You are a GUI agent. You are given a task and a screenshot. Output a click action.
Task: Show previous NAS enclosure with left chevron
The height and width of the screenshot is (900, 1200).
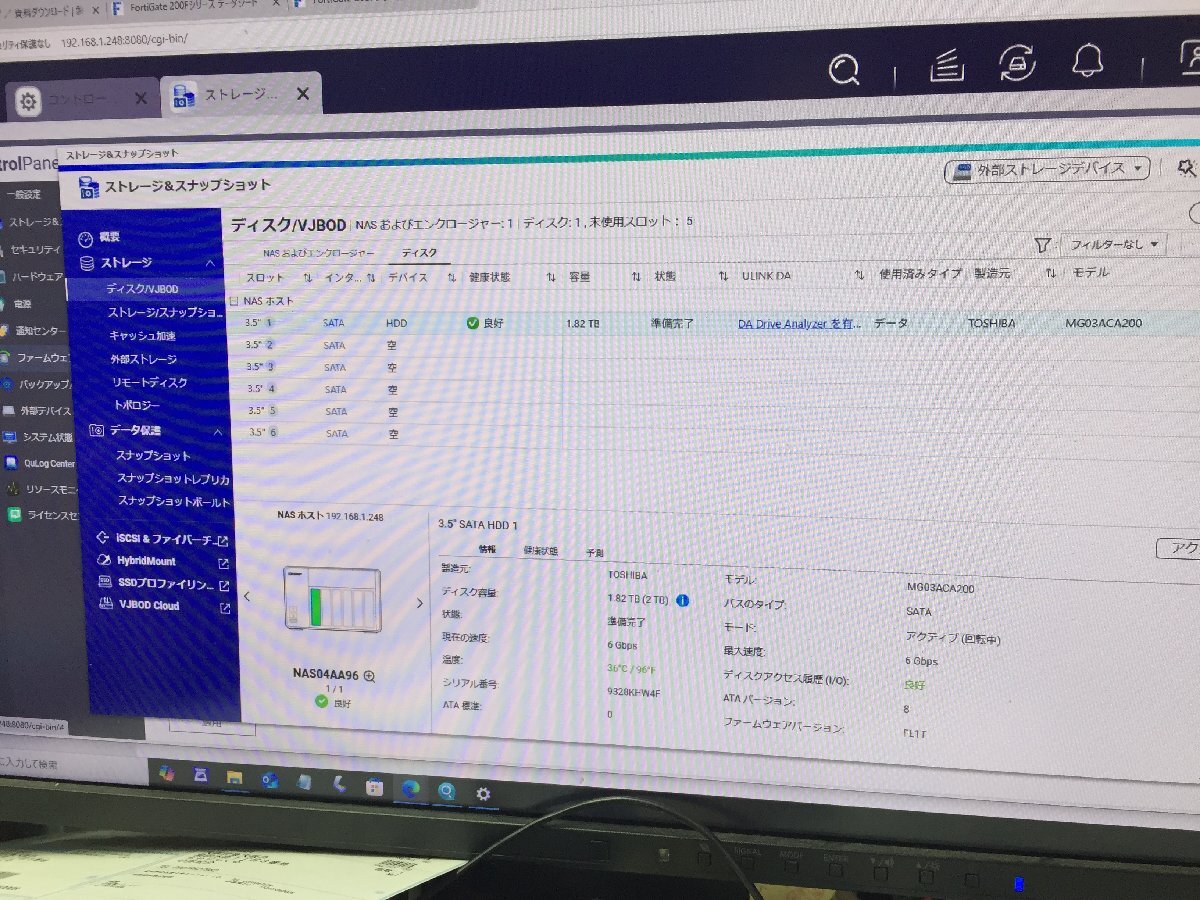247,596
